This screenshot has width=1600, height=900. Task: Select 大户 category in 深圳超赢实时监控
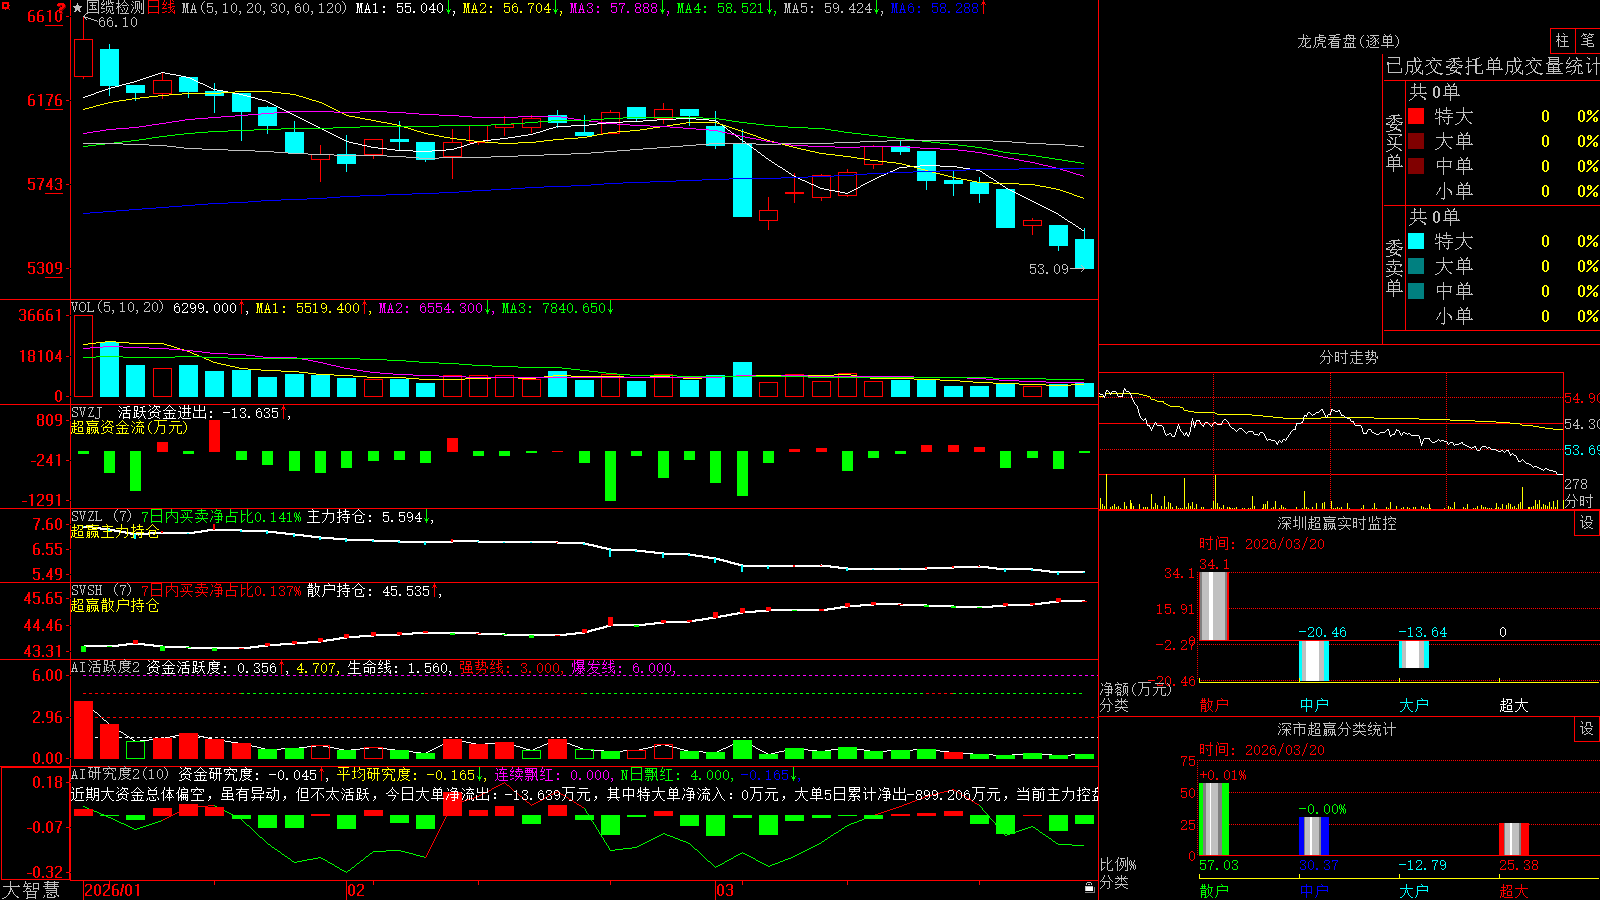click(1413, 705)
